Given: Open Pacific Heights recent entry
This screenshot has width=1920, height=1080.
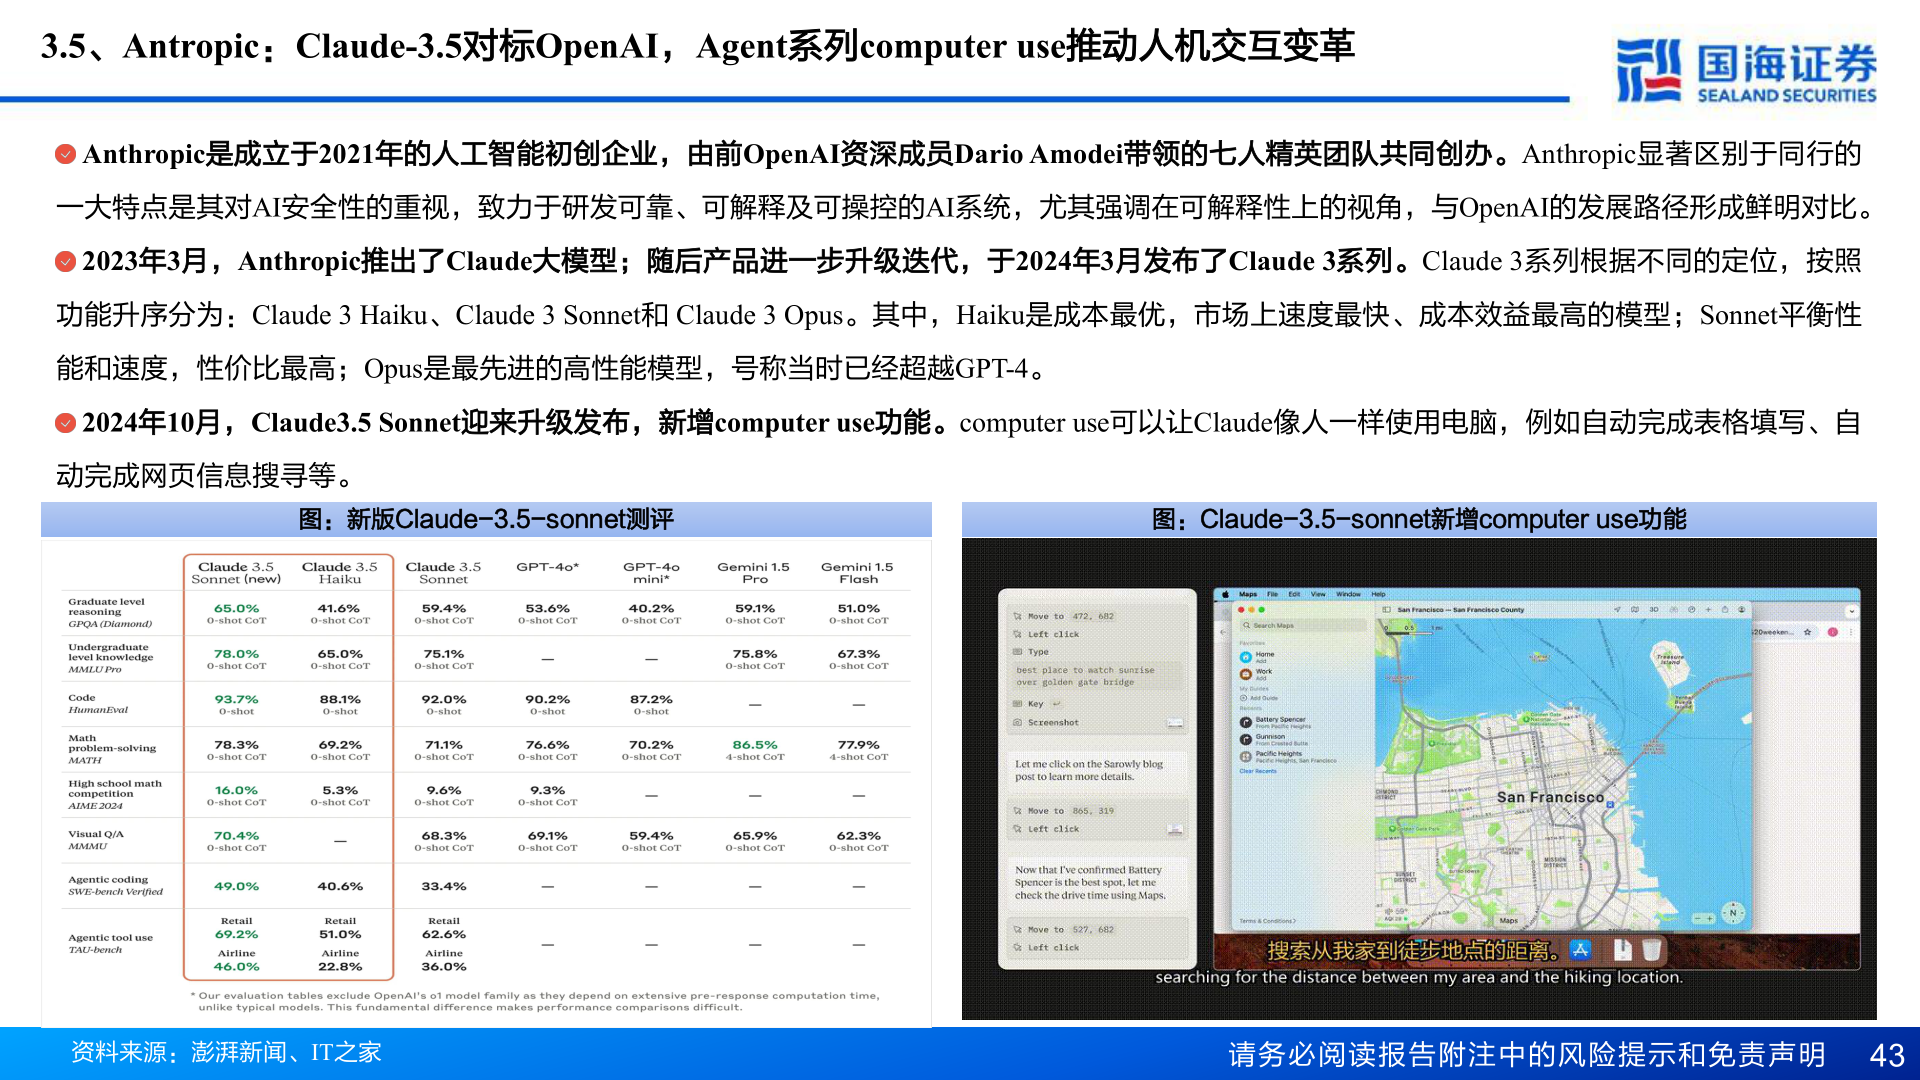Looking at the screenshot, I should (x=1288, y=757).
